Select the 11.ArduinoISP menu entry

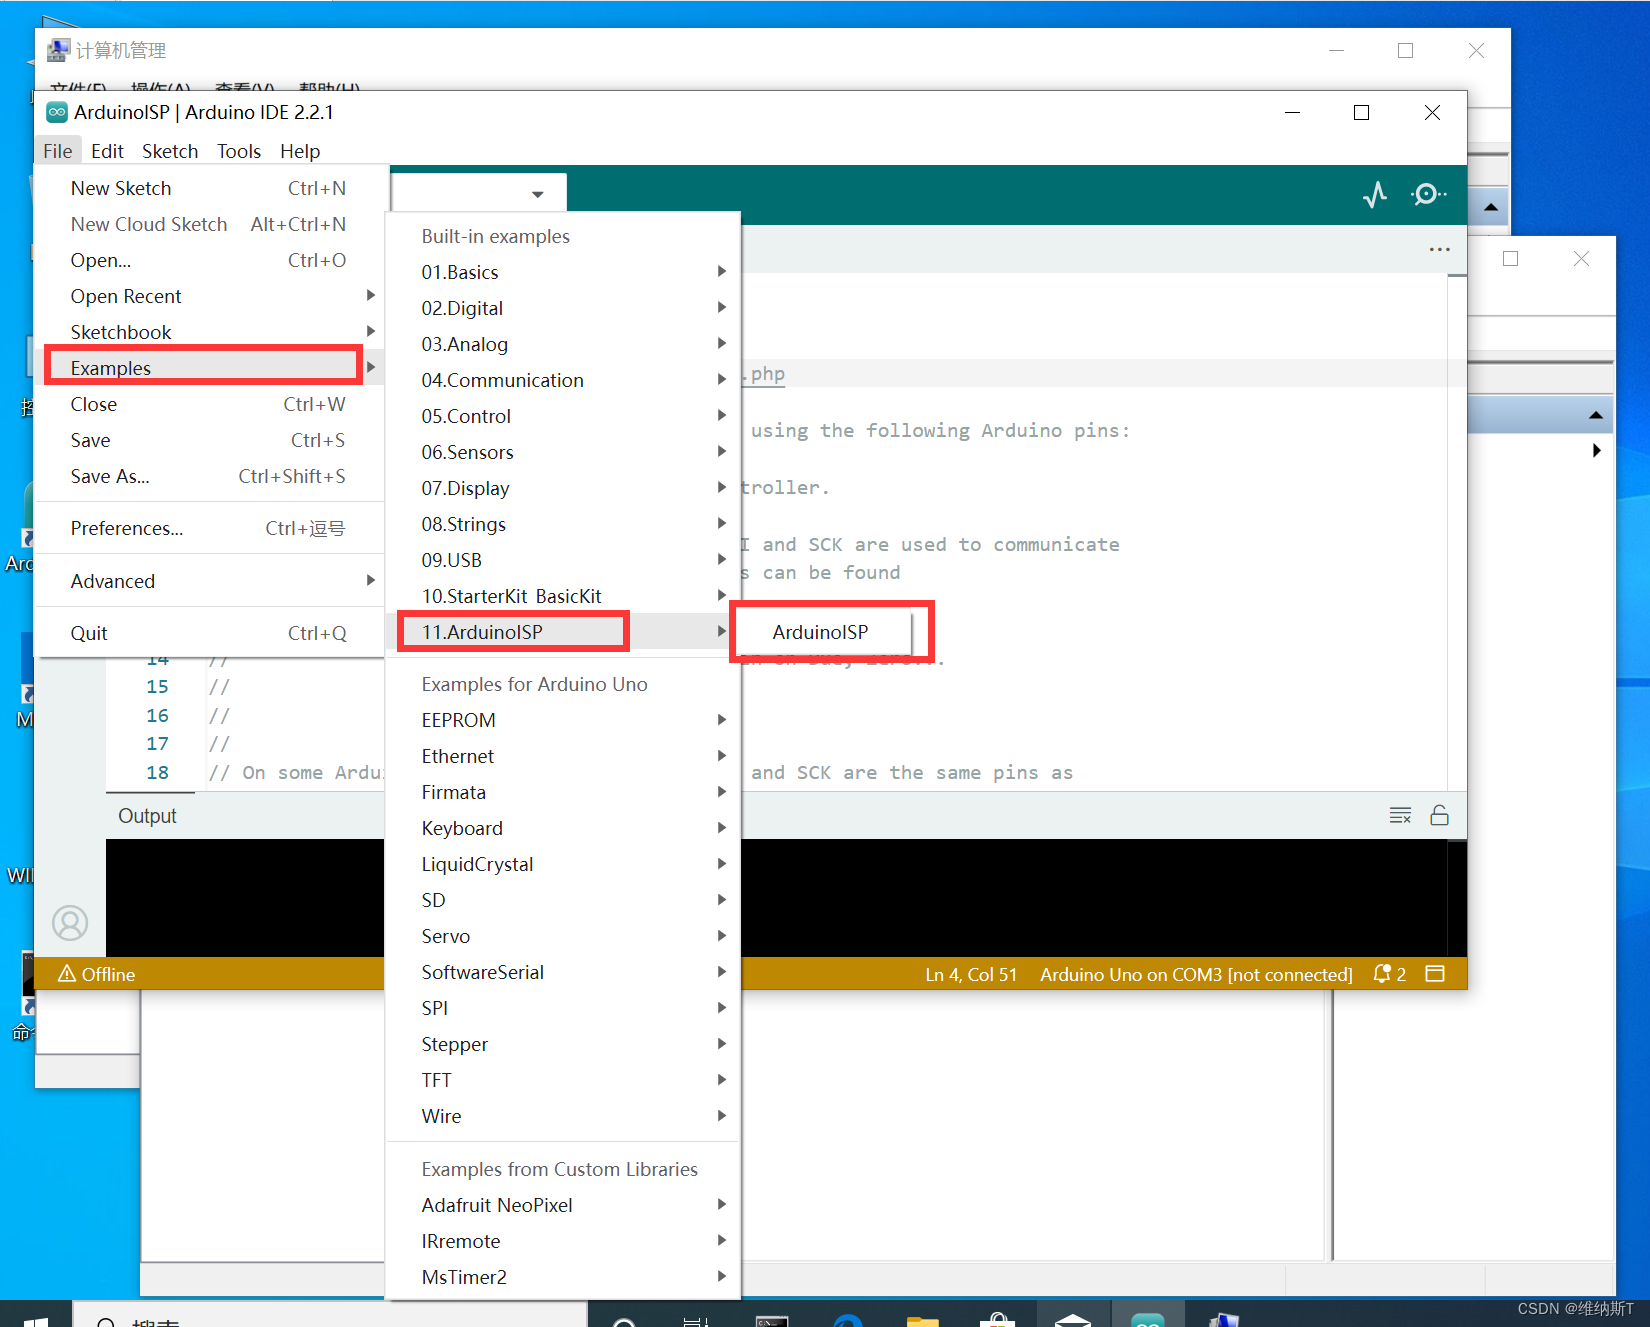click(x=563, y=632)
